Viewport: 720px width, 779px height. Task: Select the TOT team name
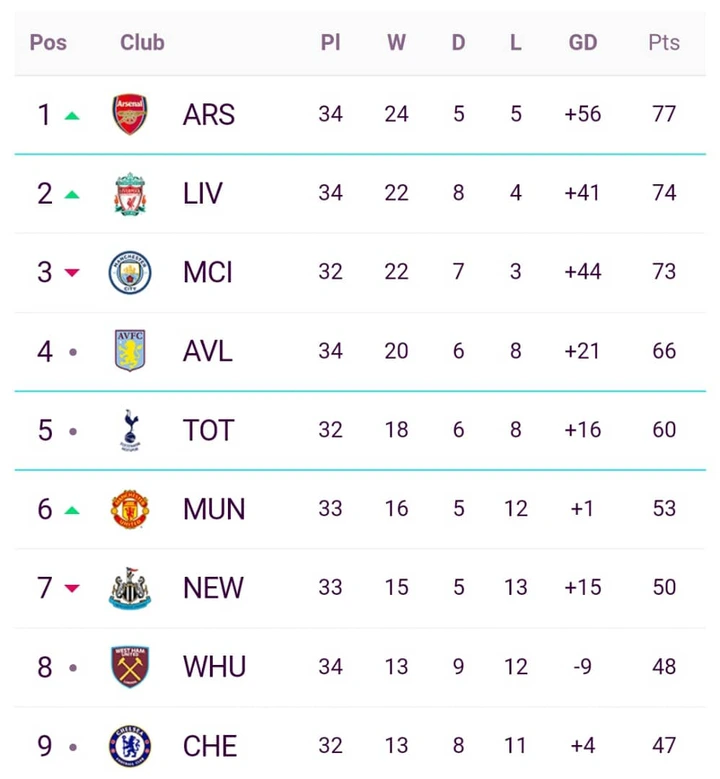click(x=208, y=430)
